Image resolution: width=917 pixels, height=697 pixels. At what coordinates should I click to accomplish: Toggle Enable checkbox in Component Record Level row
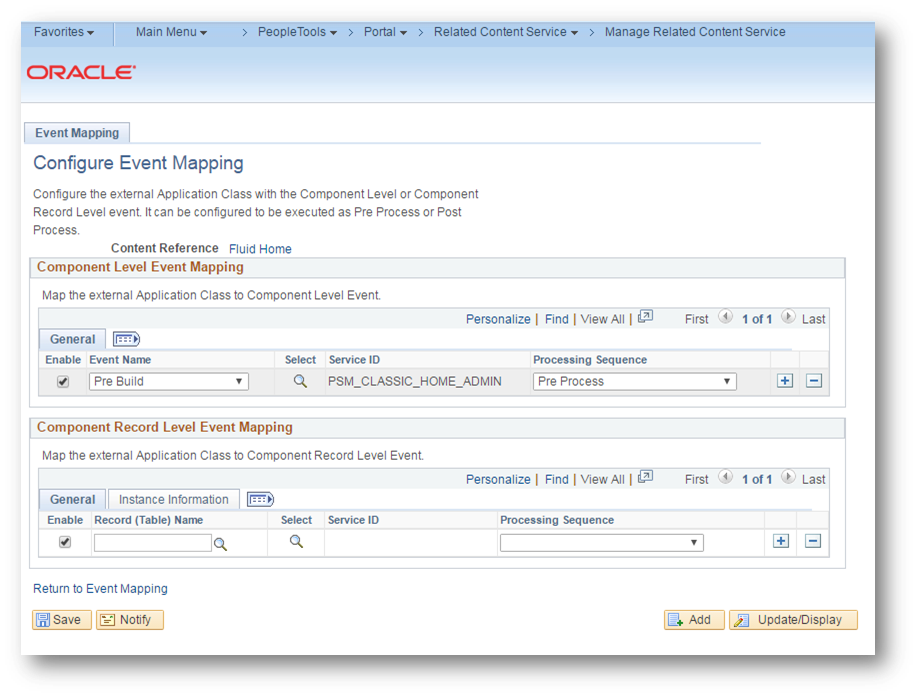click(x=65, y=542)
